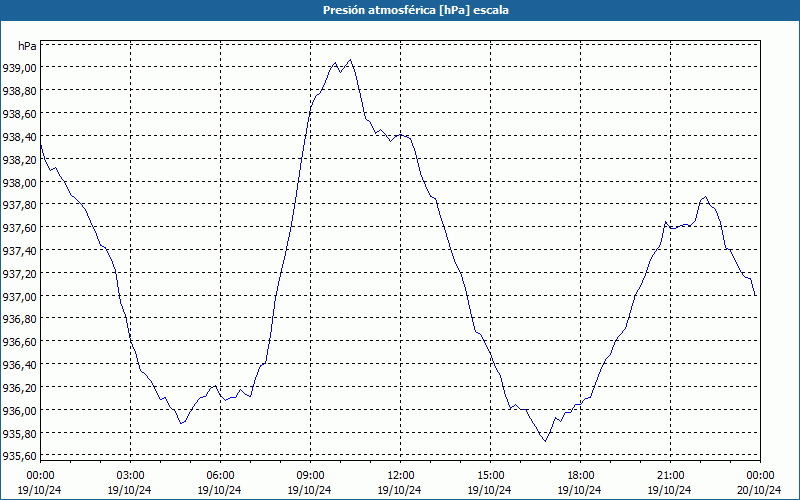The image size is (800, 500).
Task: Pick the 937,20 tick label
Action: point(19,273)
